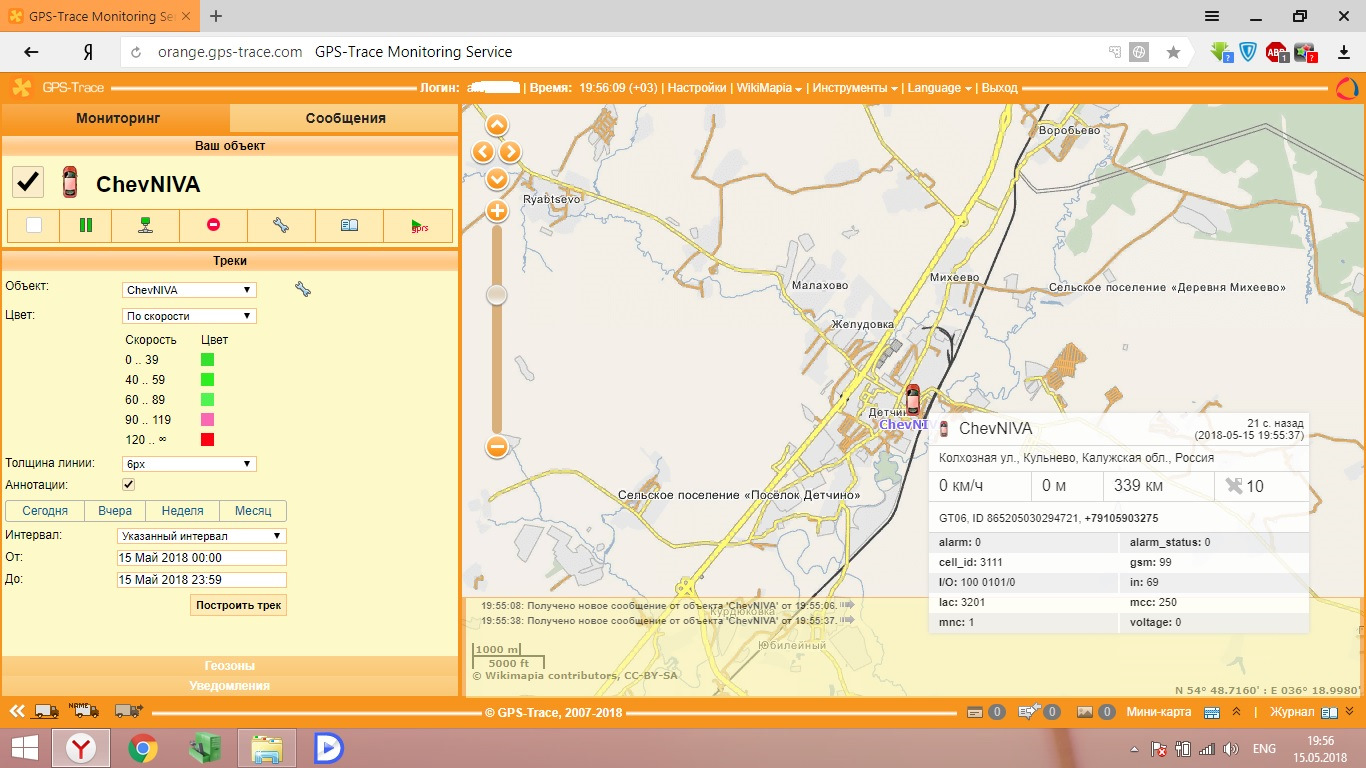Viewport: 1366px width, 768px height.
Task: Pan the map left with the arrow button
Action: [x=483, y=152]
